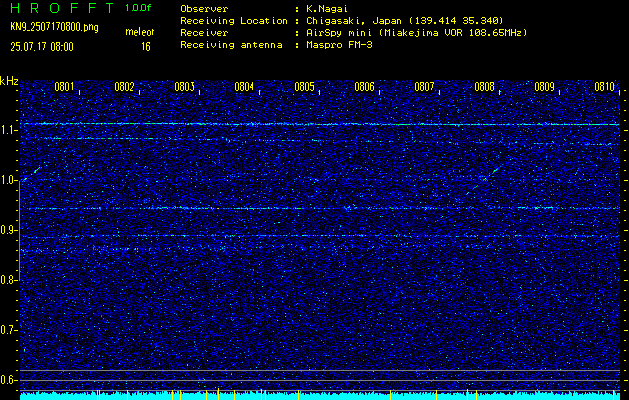Click the 0801 time marker
This screenshot has width=629, height=400.
tap(64, 86)
